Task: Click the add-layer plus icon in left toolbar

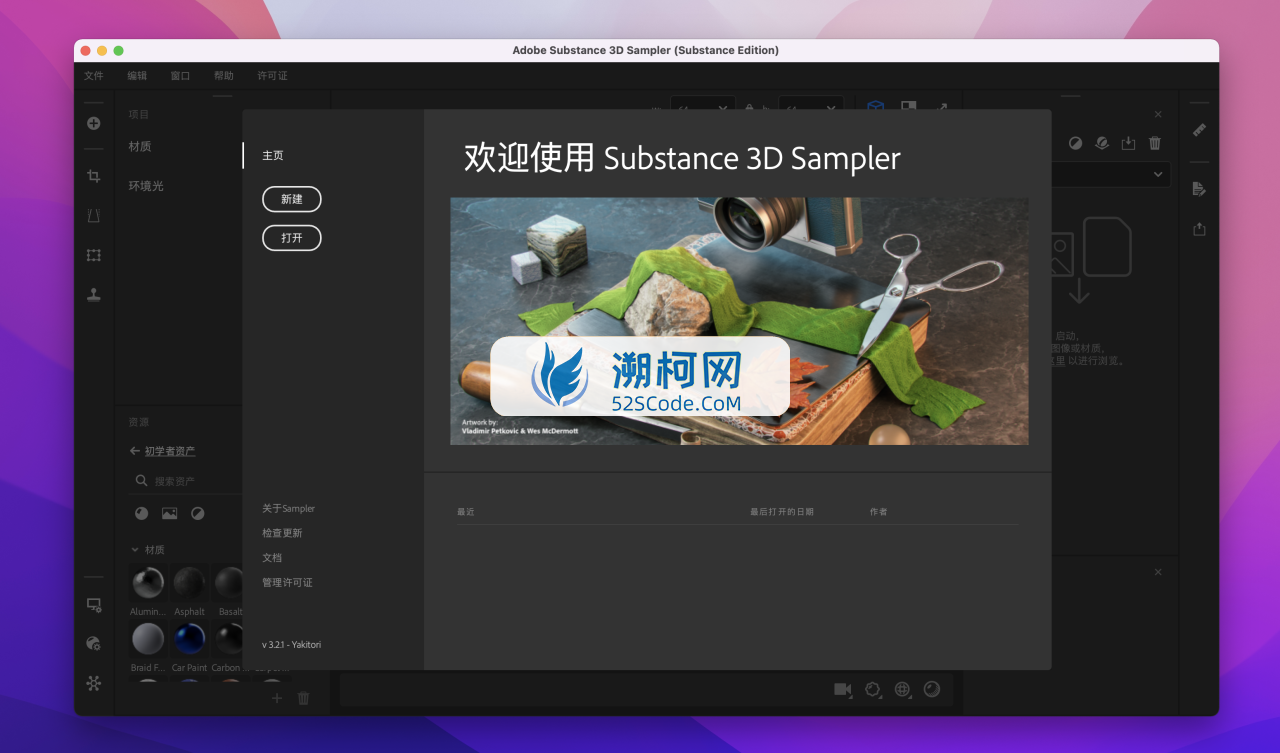Action: (x=93, y=124)
